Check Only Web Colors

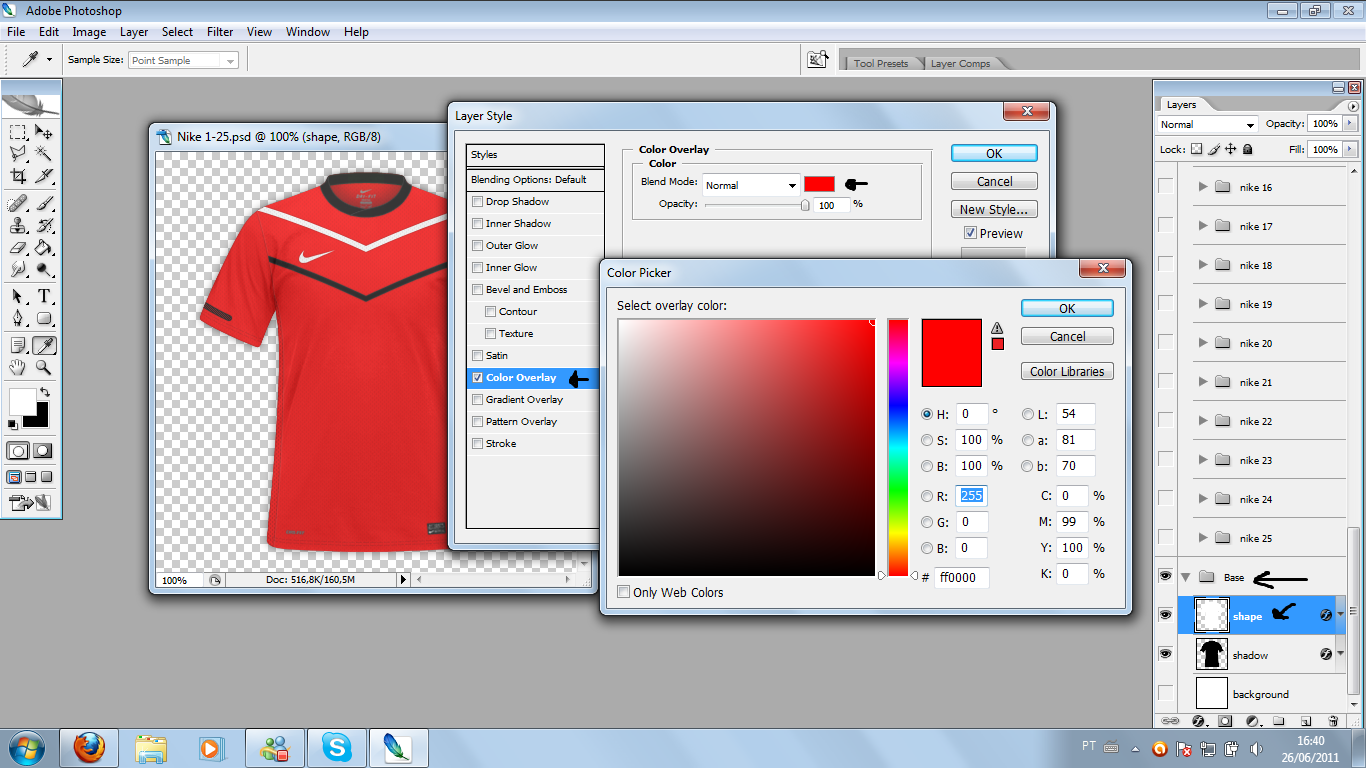click(x=624, y=592)
